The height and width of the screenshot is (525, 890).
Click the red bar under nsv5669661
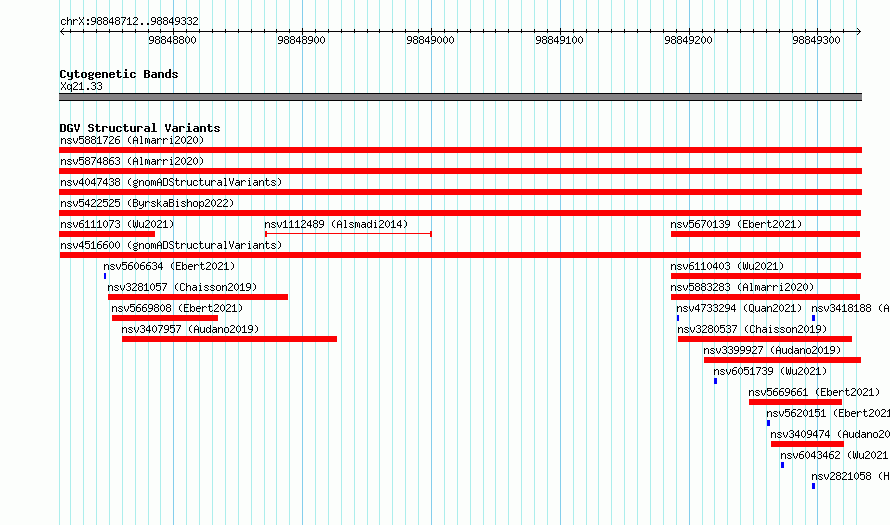click(x=795, y=402)
